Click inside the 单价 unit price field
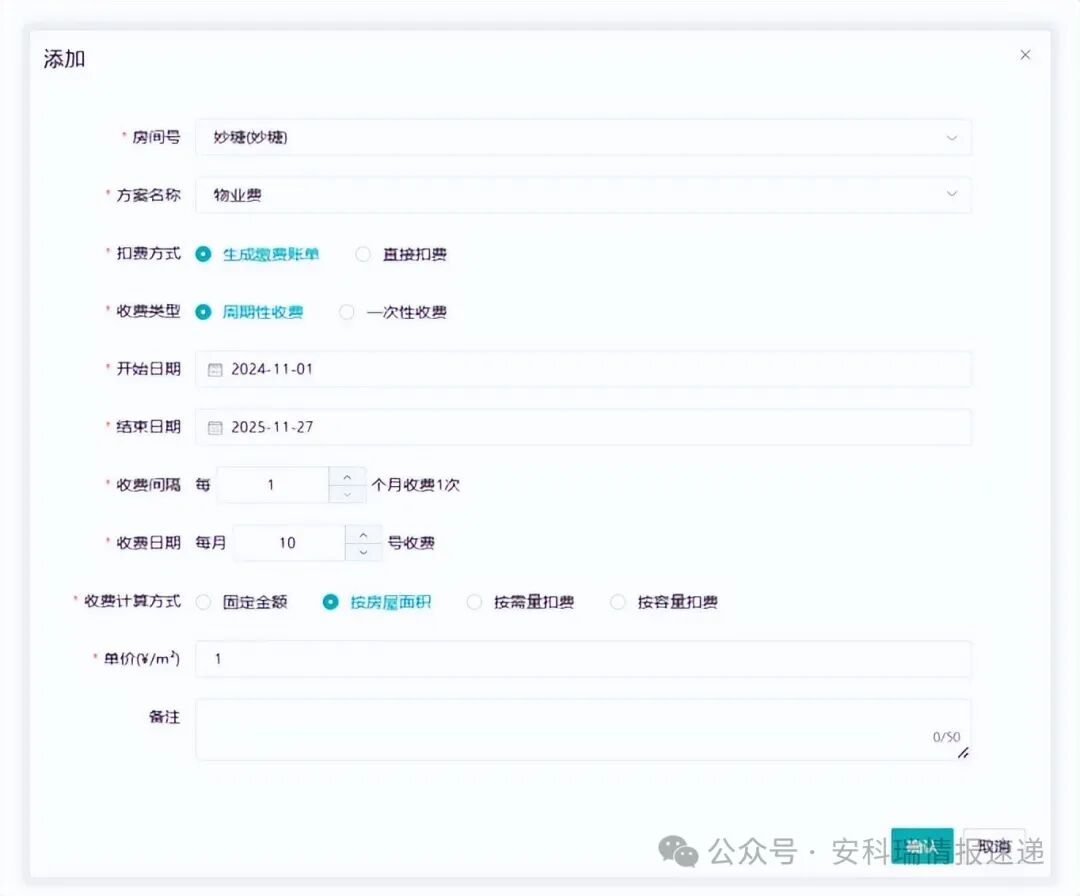The height and width of the screenshot is (896, 1080). click(500, 659)
